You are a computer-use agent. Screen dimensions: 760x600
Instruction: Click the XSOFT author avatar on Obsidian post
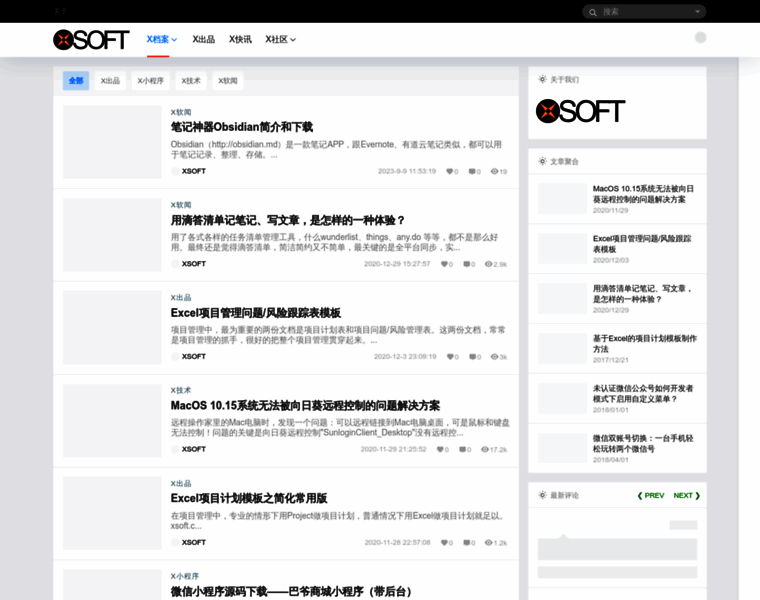pos(175,171)
